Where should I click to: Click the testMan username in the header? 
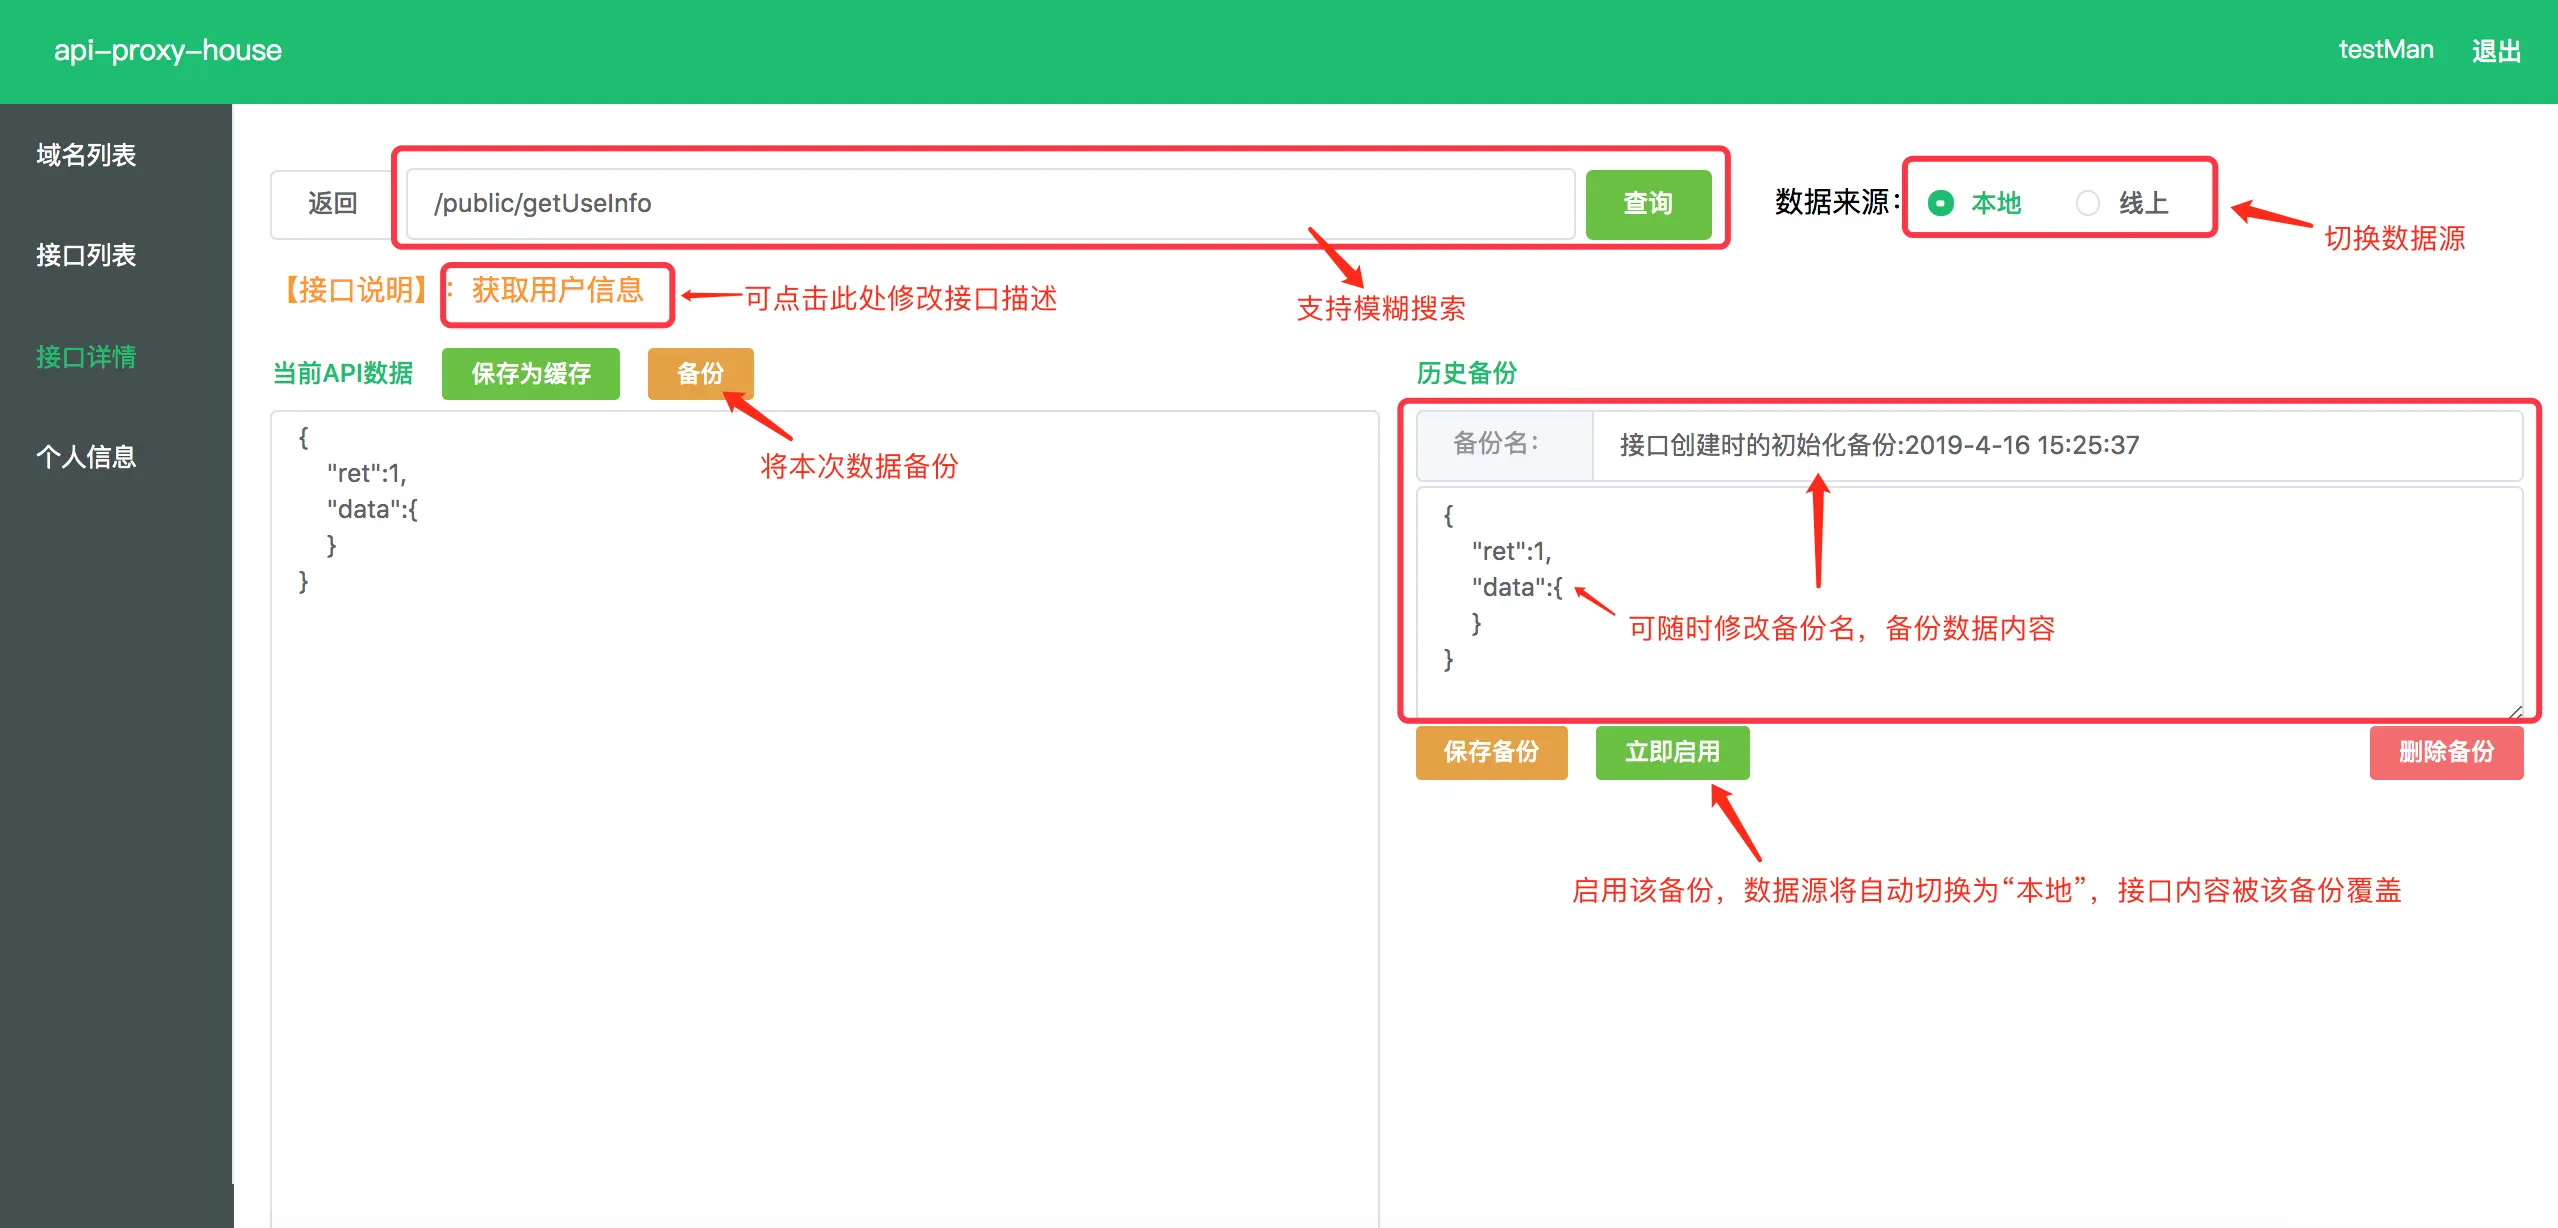coord(2385,50)
